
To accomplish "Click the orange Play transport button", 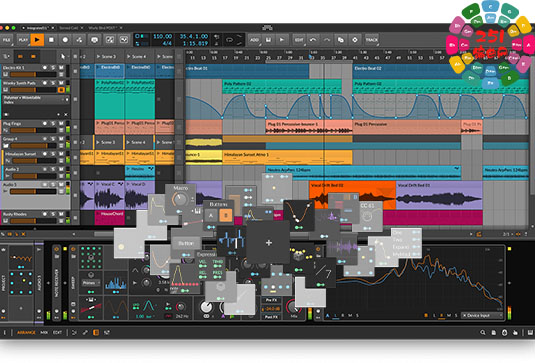I will point(37,40).
